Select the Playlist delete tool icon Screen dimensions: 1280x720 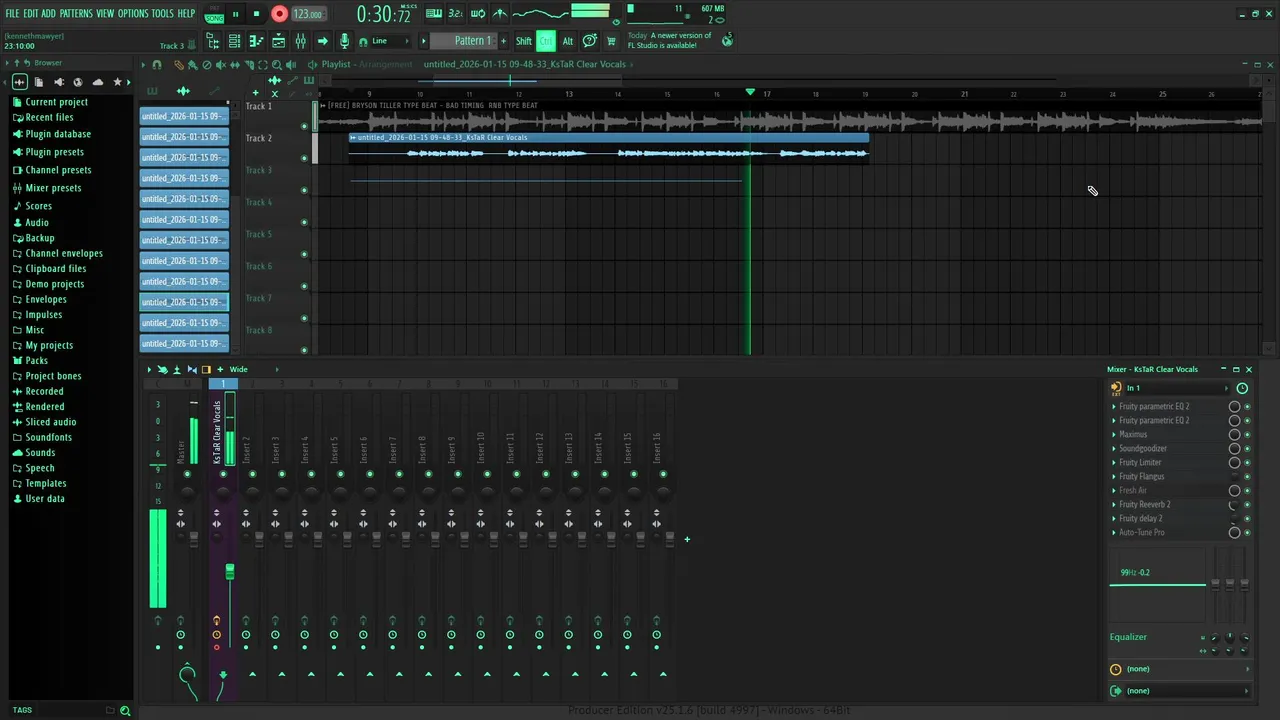pyautogui.click(x=207, y=65)
